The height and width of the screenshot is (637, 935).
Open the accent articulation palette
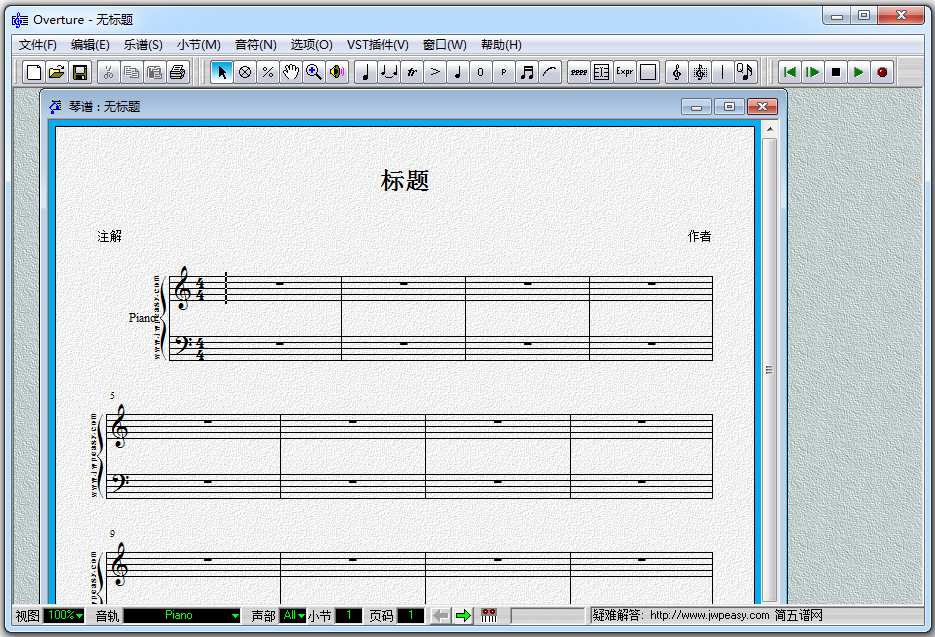(435, 72)
